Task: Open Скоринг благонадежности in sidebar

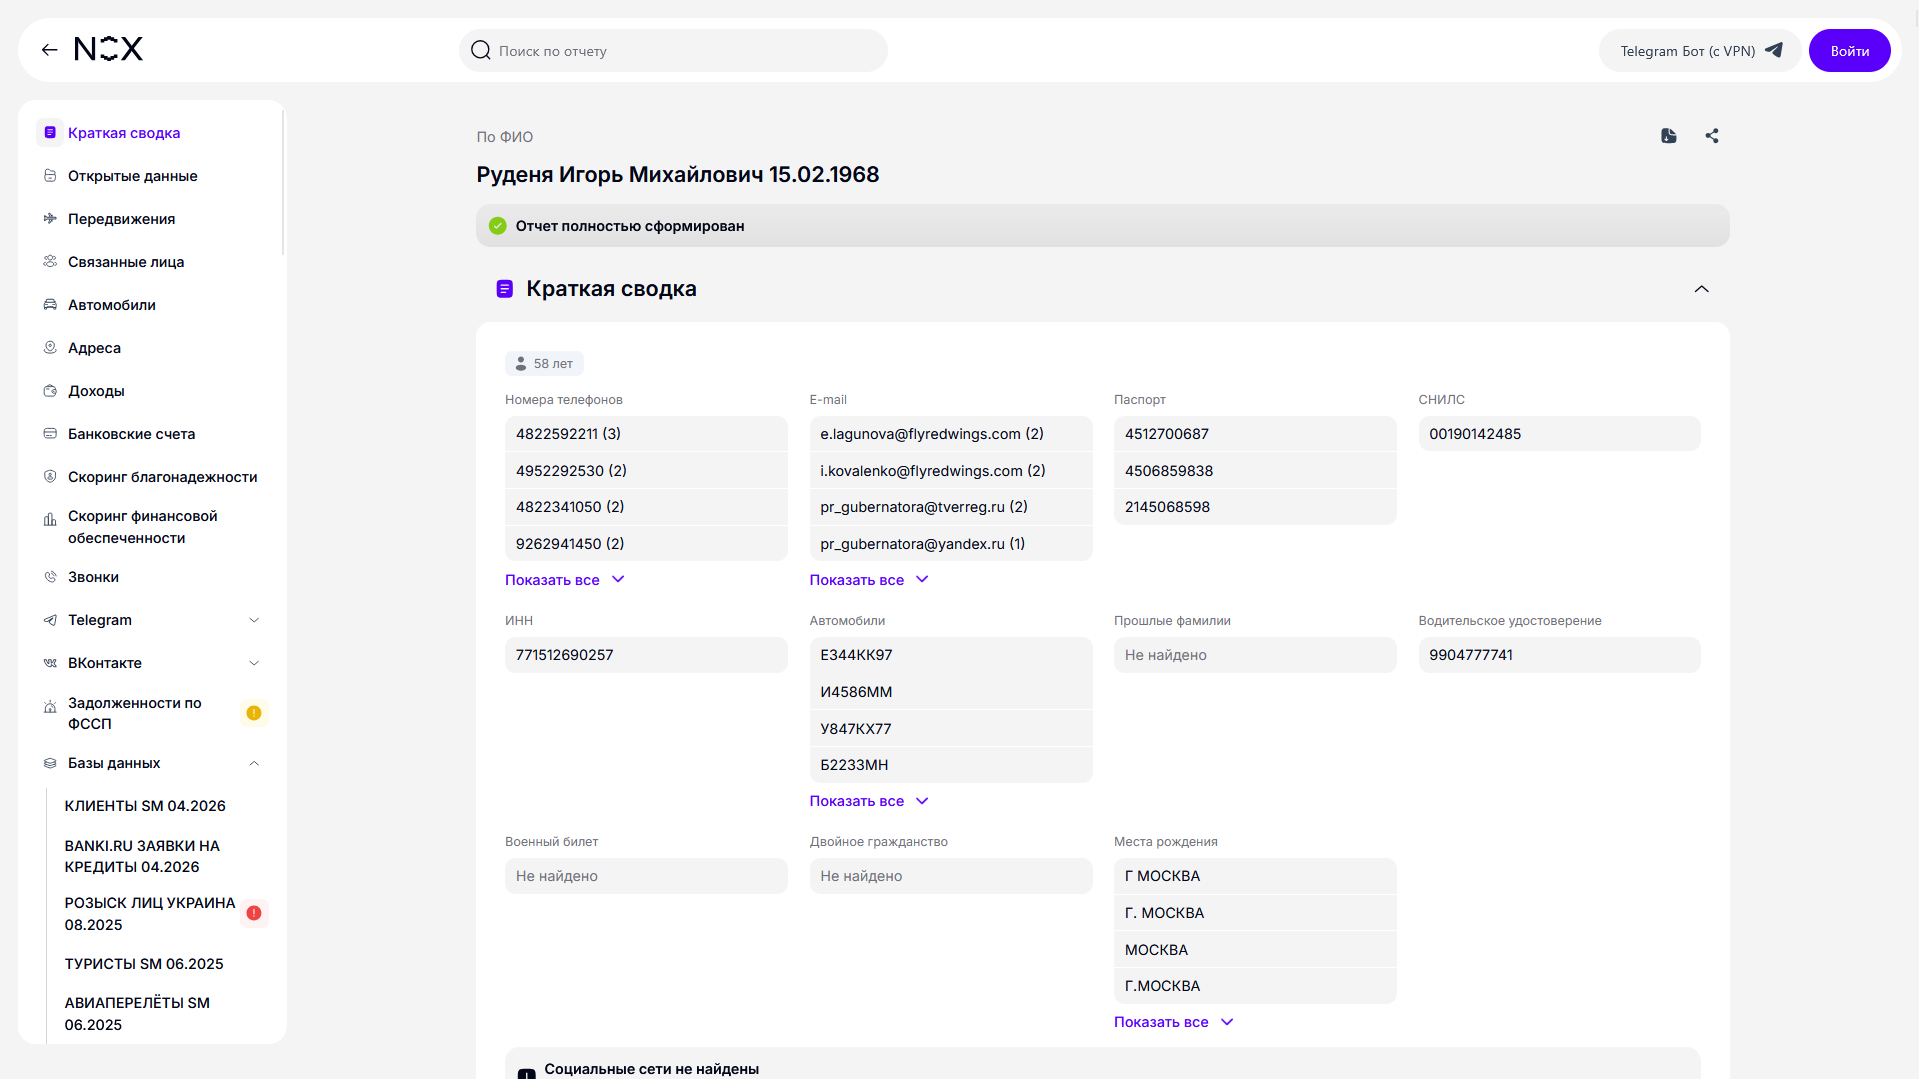Action: tap(163, 477)
